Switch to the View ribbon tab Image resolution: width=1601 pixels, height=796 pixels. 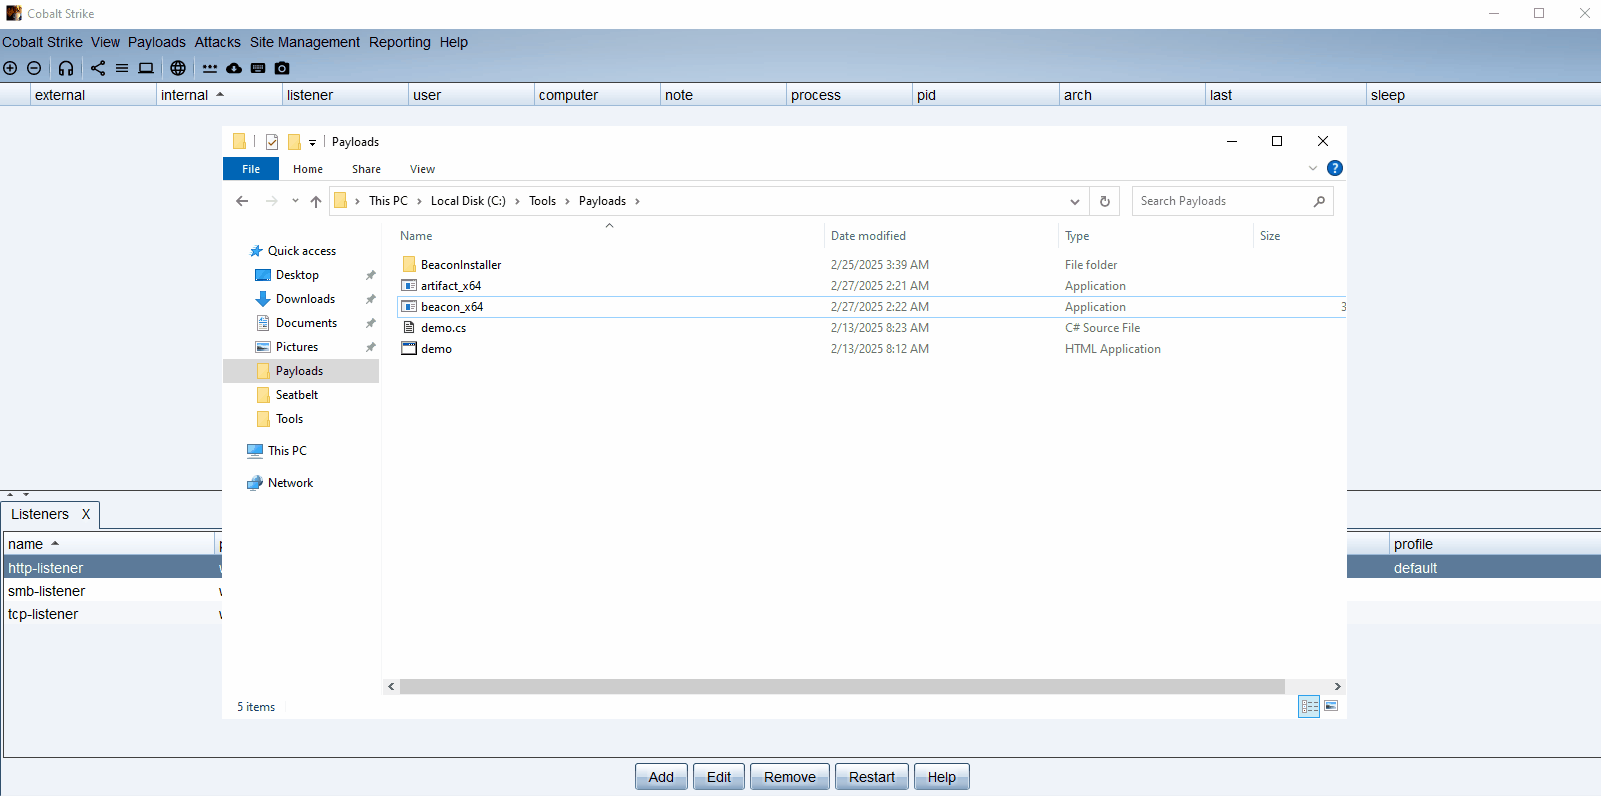[x=422, y=169]
